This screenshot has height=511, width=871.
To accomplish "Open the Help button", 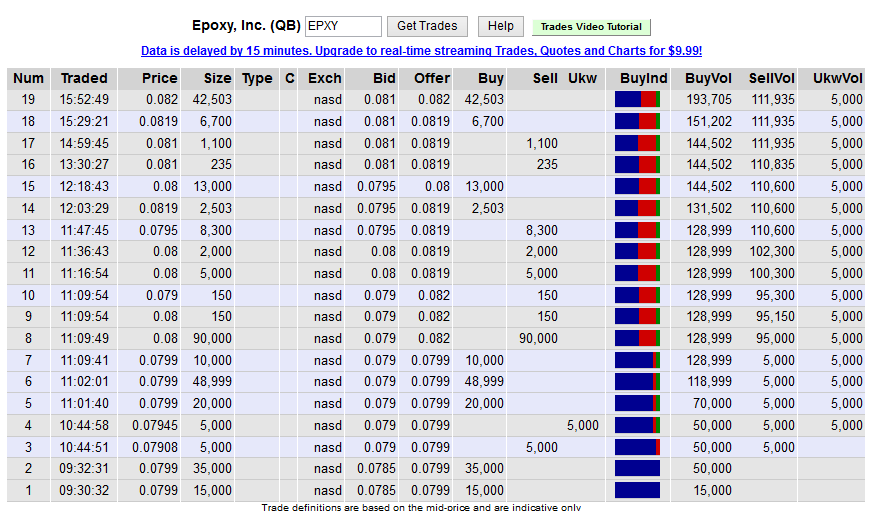I will (x=500, y=26).
